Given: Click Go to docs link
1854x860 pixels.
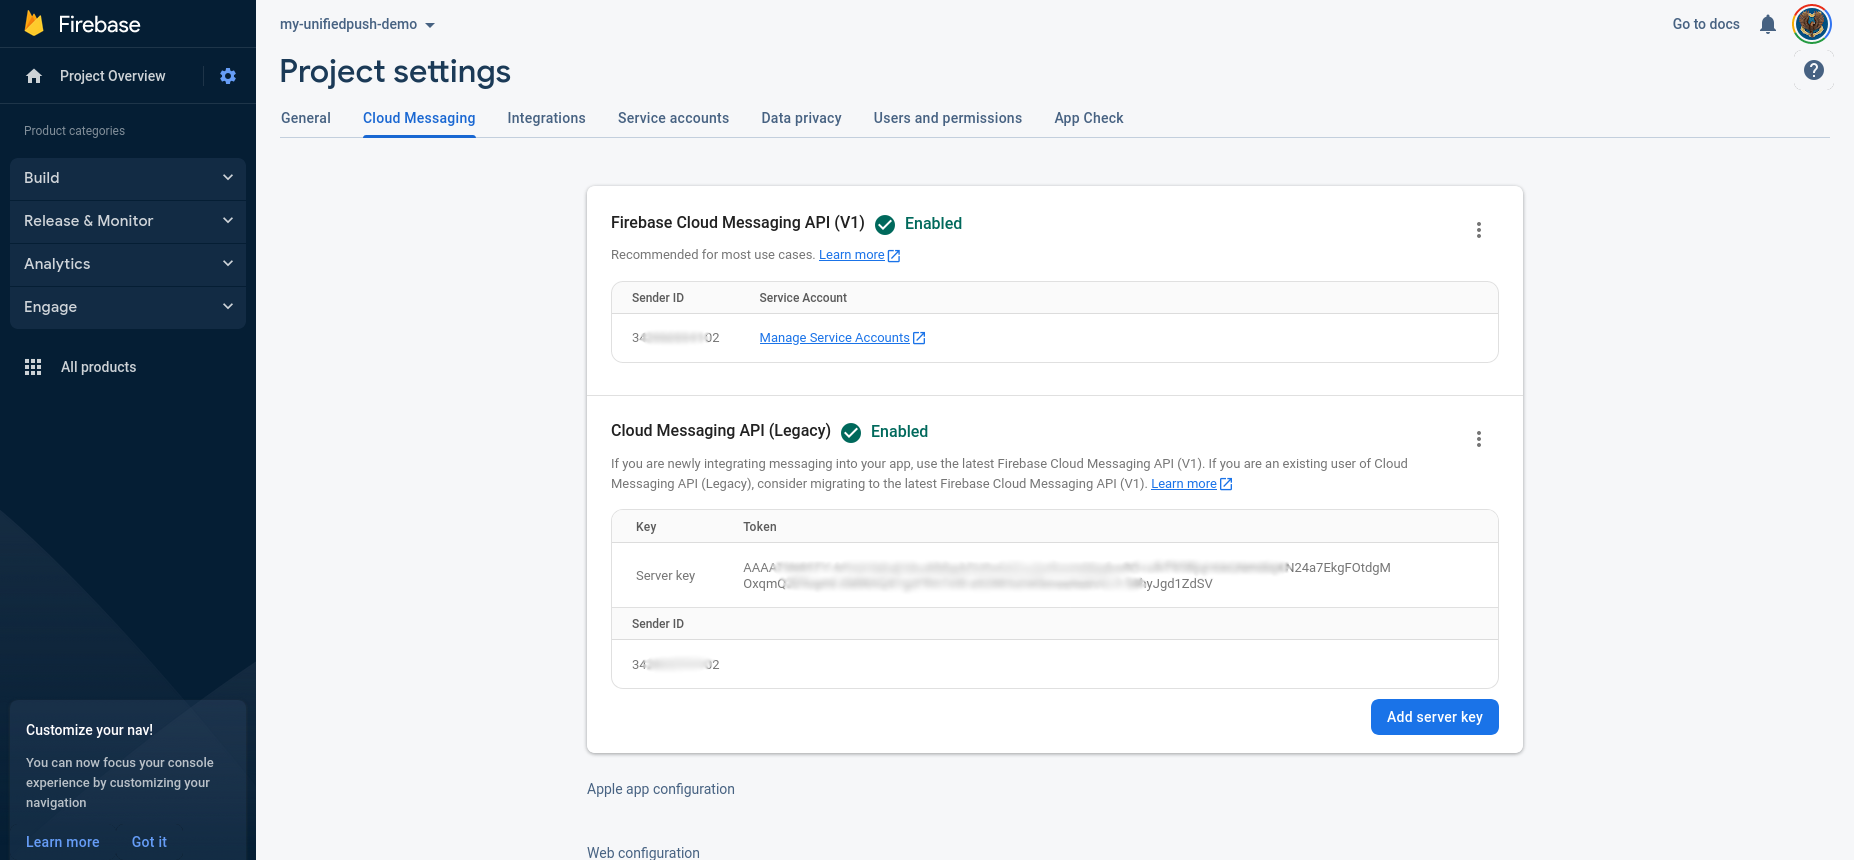Looking at the screenshot, I should click(1706, 24).
